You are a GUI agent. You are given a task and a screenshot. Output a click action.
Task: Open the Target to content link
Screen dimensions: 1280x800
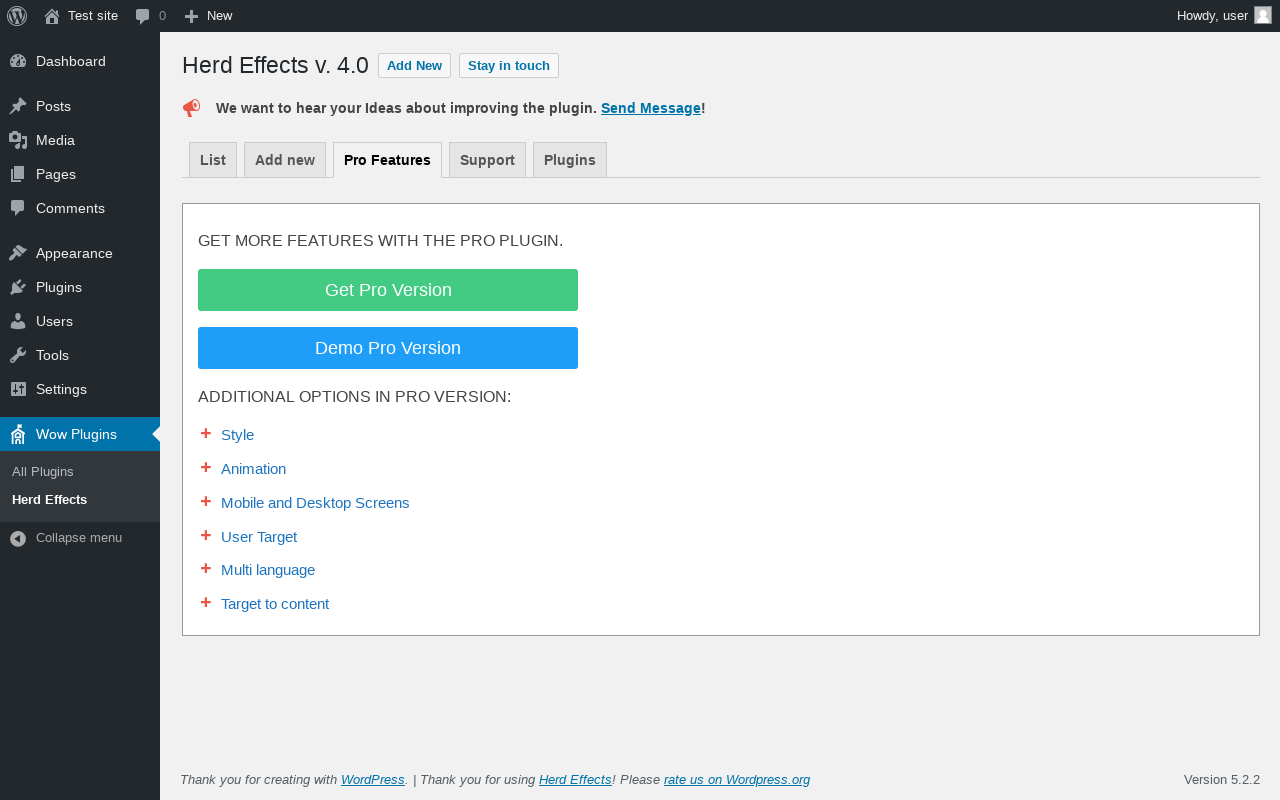[x=275, y=604]
